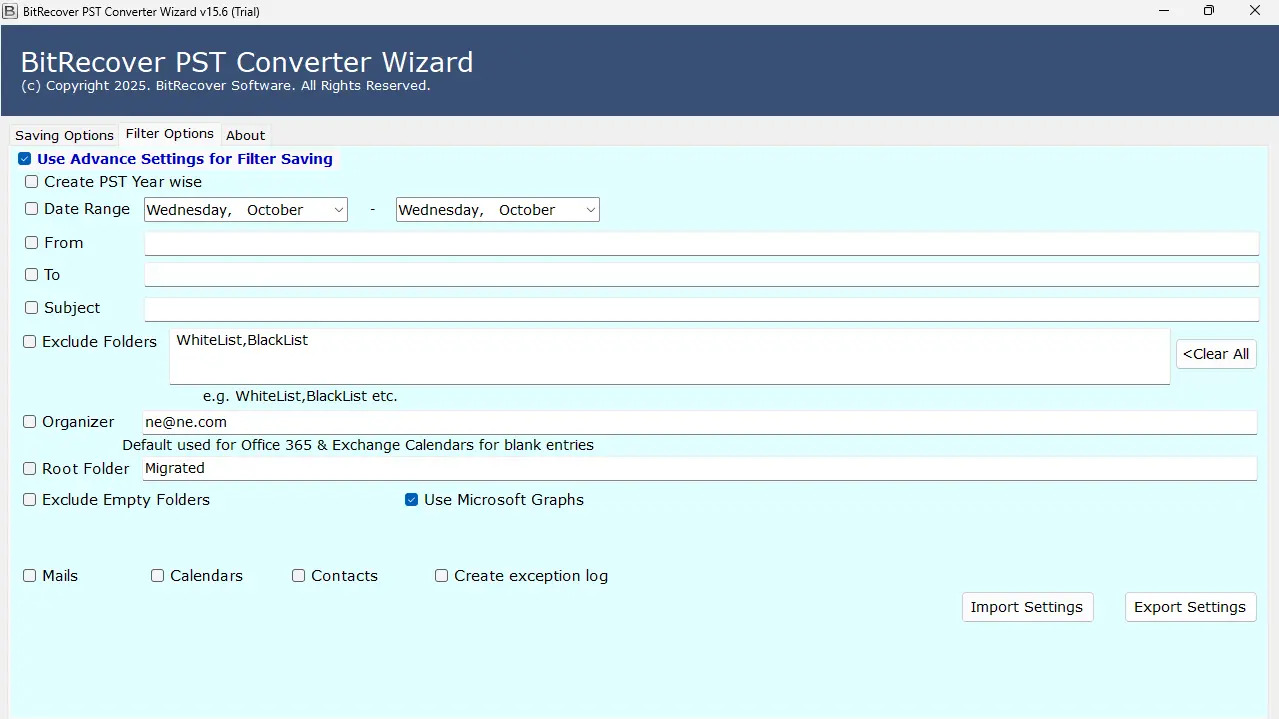Screen dimensions: 1279x719
Task: Enable Exclude Empty Folders
Action: point(29,499)
